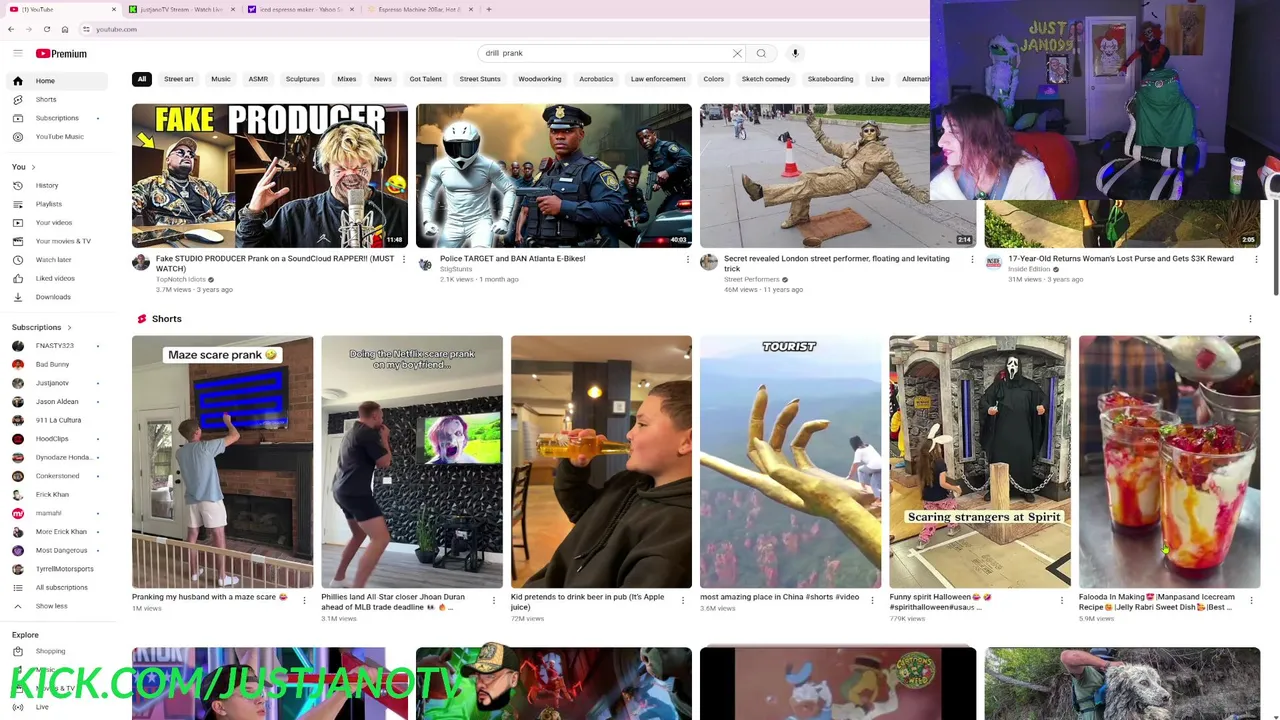
Task: Expand the Subscriptions section chevron
Action: click(x=69, y=327)
